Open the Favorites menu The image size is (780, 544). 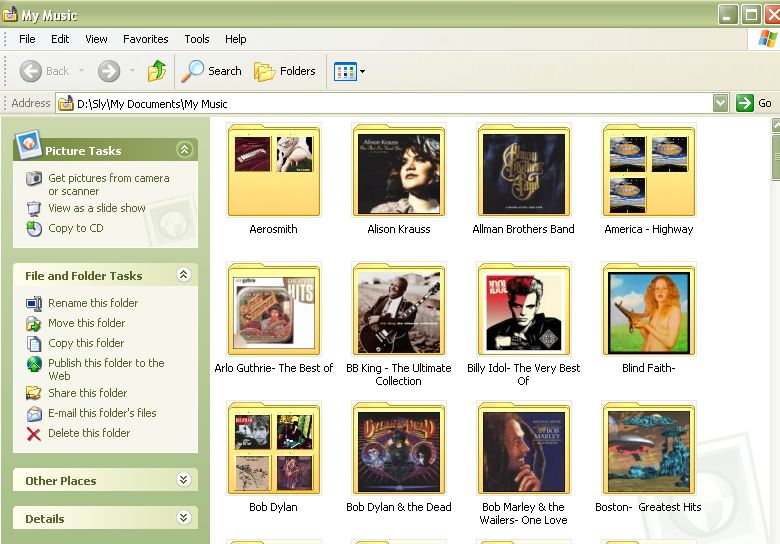pyautogui.click(x=145, y=39)
